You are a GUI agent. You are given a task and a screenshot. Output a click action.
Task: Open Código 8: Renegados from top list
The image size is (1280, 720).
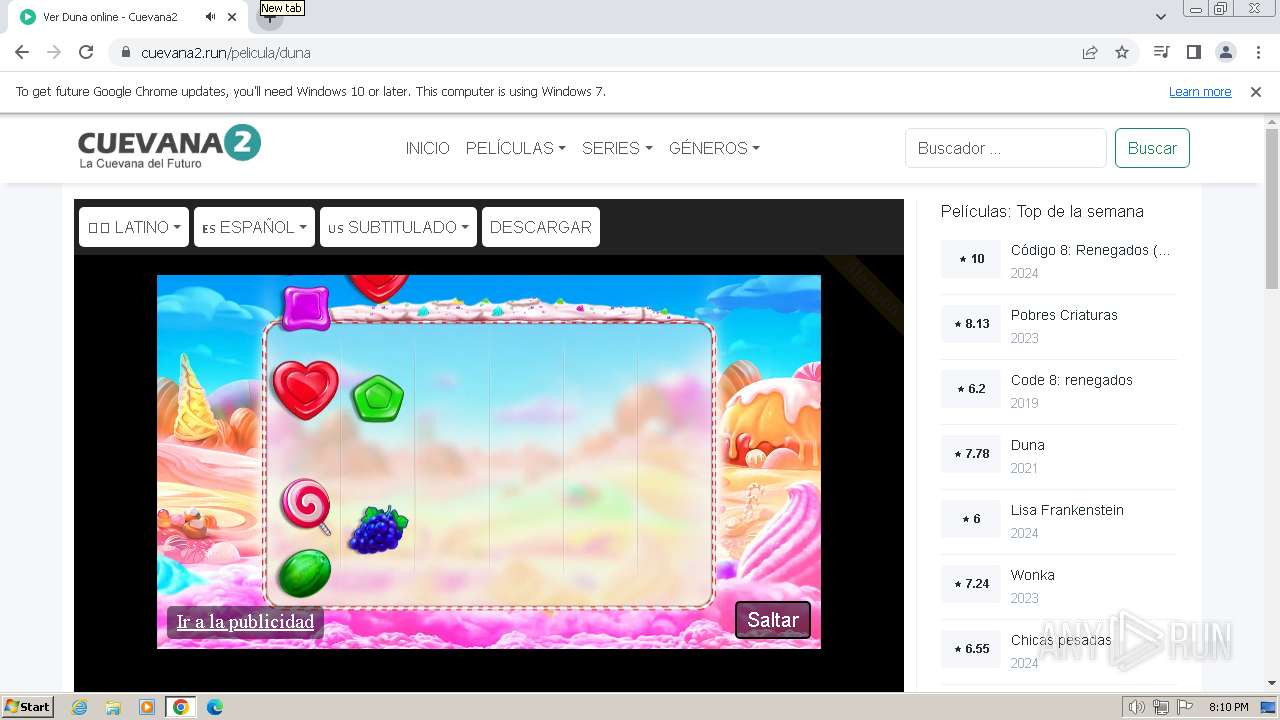click(x=1090, y=250)
